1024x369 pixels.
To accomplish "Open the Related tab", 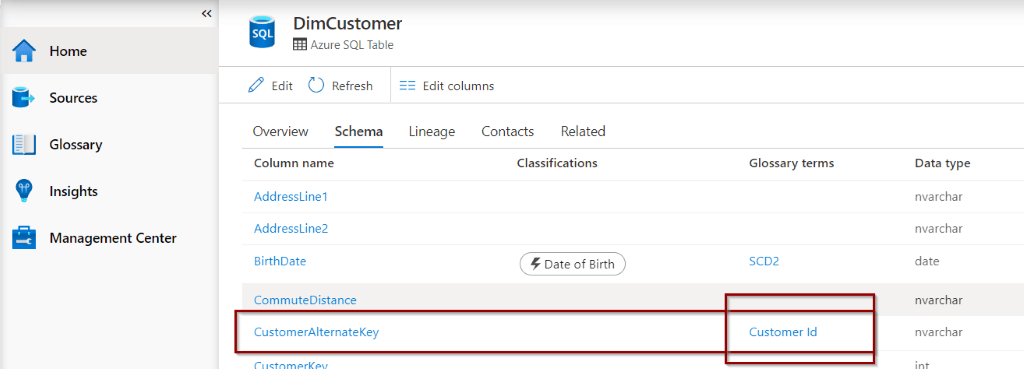I will click(x=583, y=131).
